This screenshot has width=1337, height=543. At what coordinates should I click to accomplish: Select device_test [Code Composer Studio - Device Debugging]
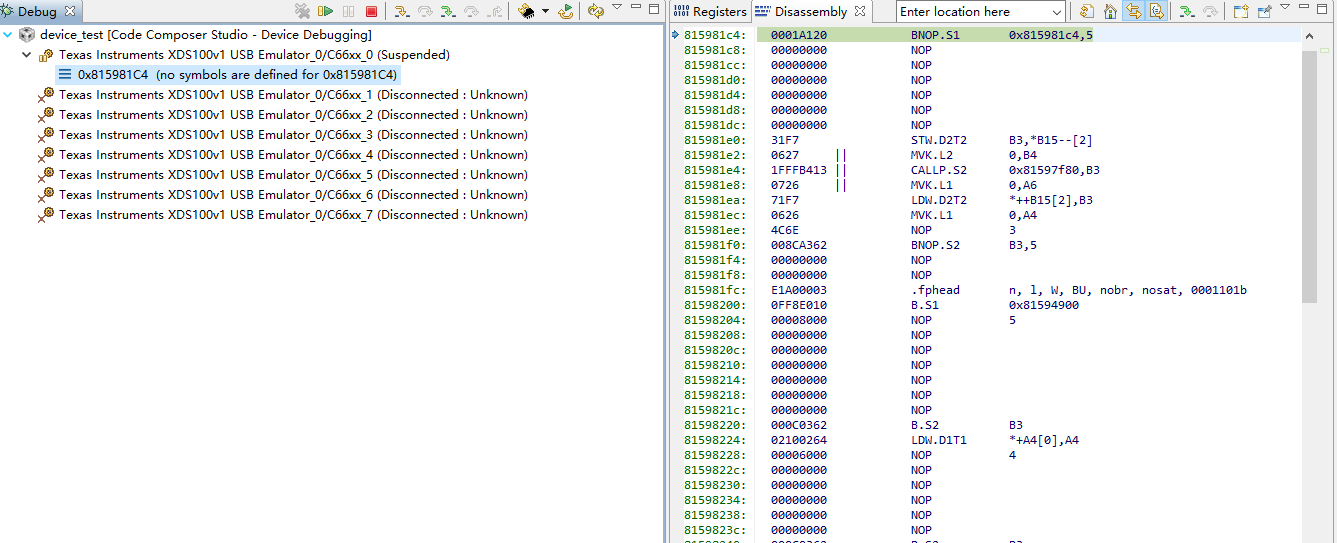[x=205, y=35]
